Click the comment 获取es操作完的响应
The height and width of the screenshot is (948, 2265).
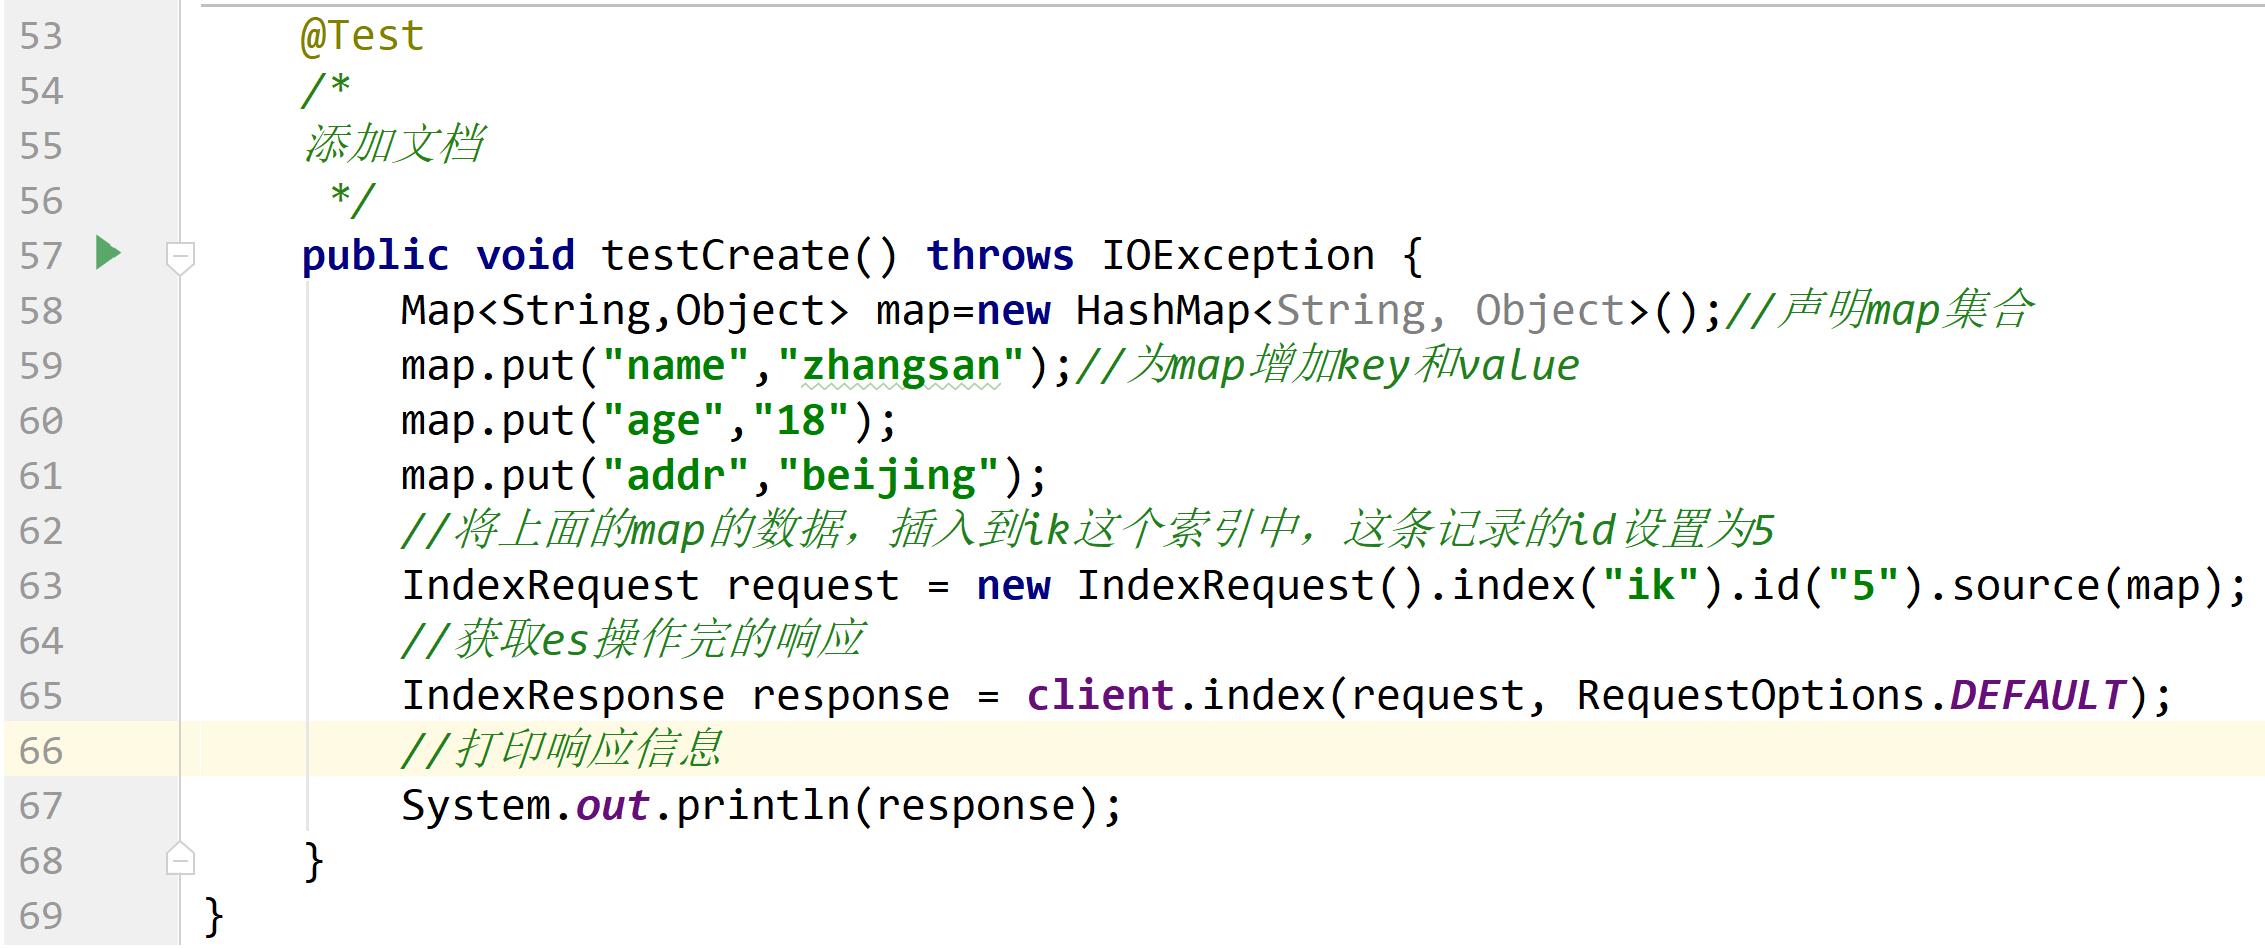point(633,640)
